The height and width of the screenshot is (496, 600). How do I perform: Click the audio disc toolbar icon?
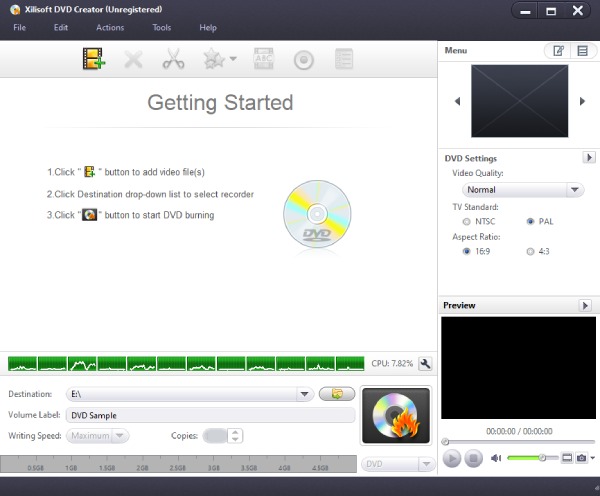click(304, 60)
